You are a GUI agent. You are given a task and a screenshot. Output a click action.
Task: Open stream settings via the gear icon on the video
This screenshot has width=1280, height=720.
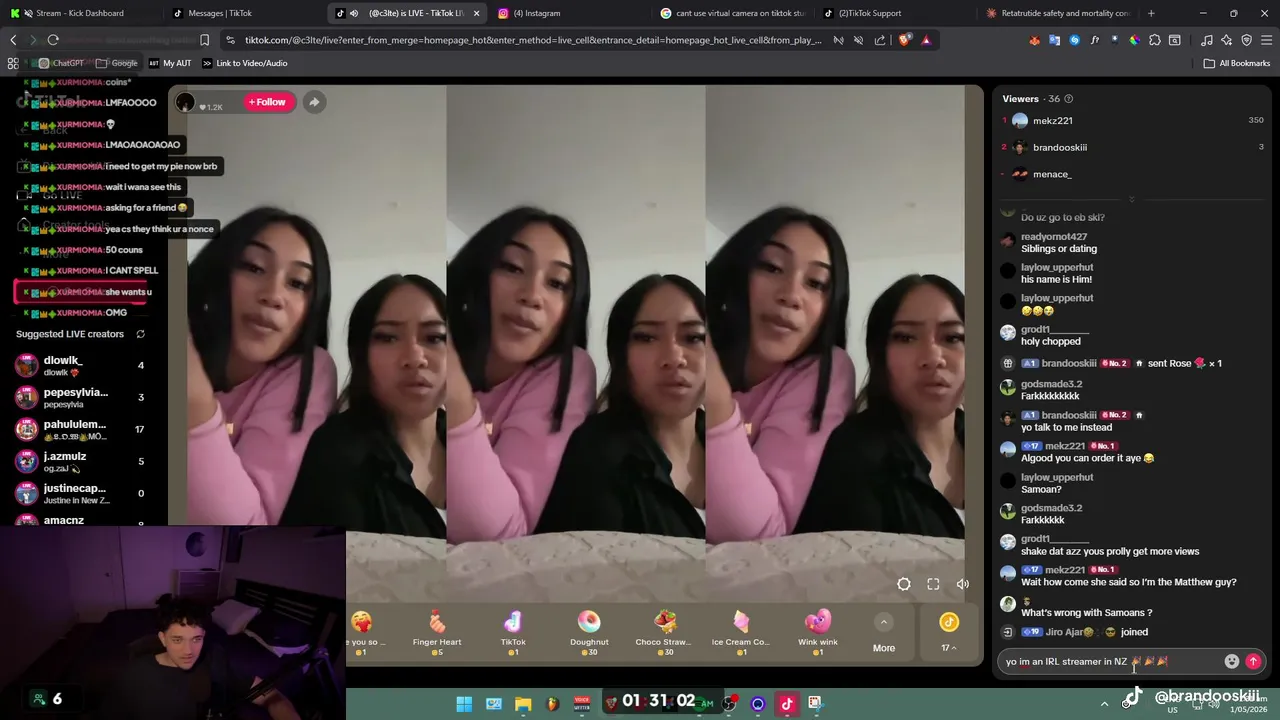(904, 584)
